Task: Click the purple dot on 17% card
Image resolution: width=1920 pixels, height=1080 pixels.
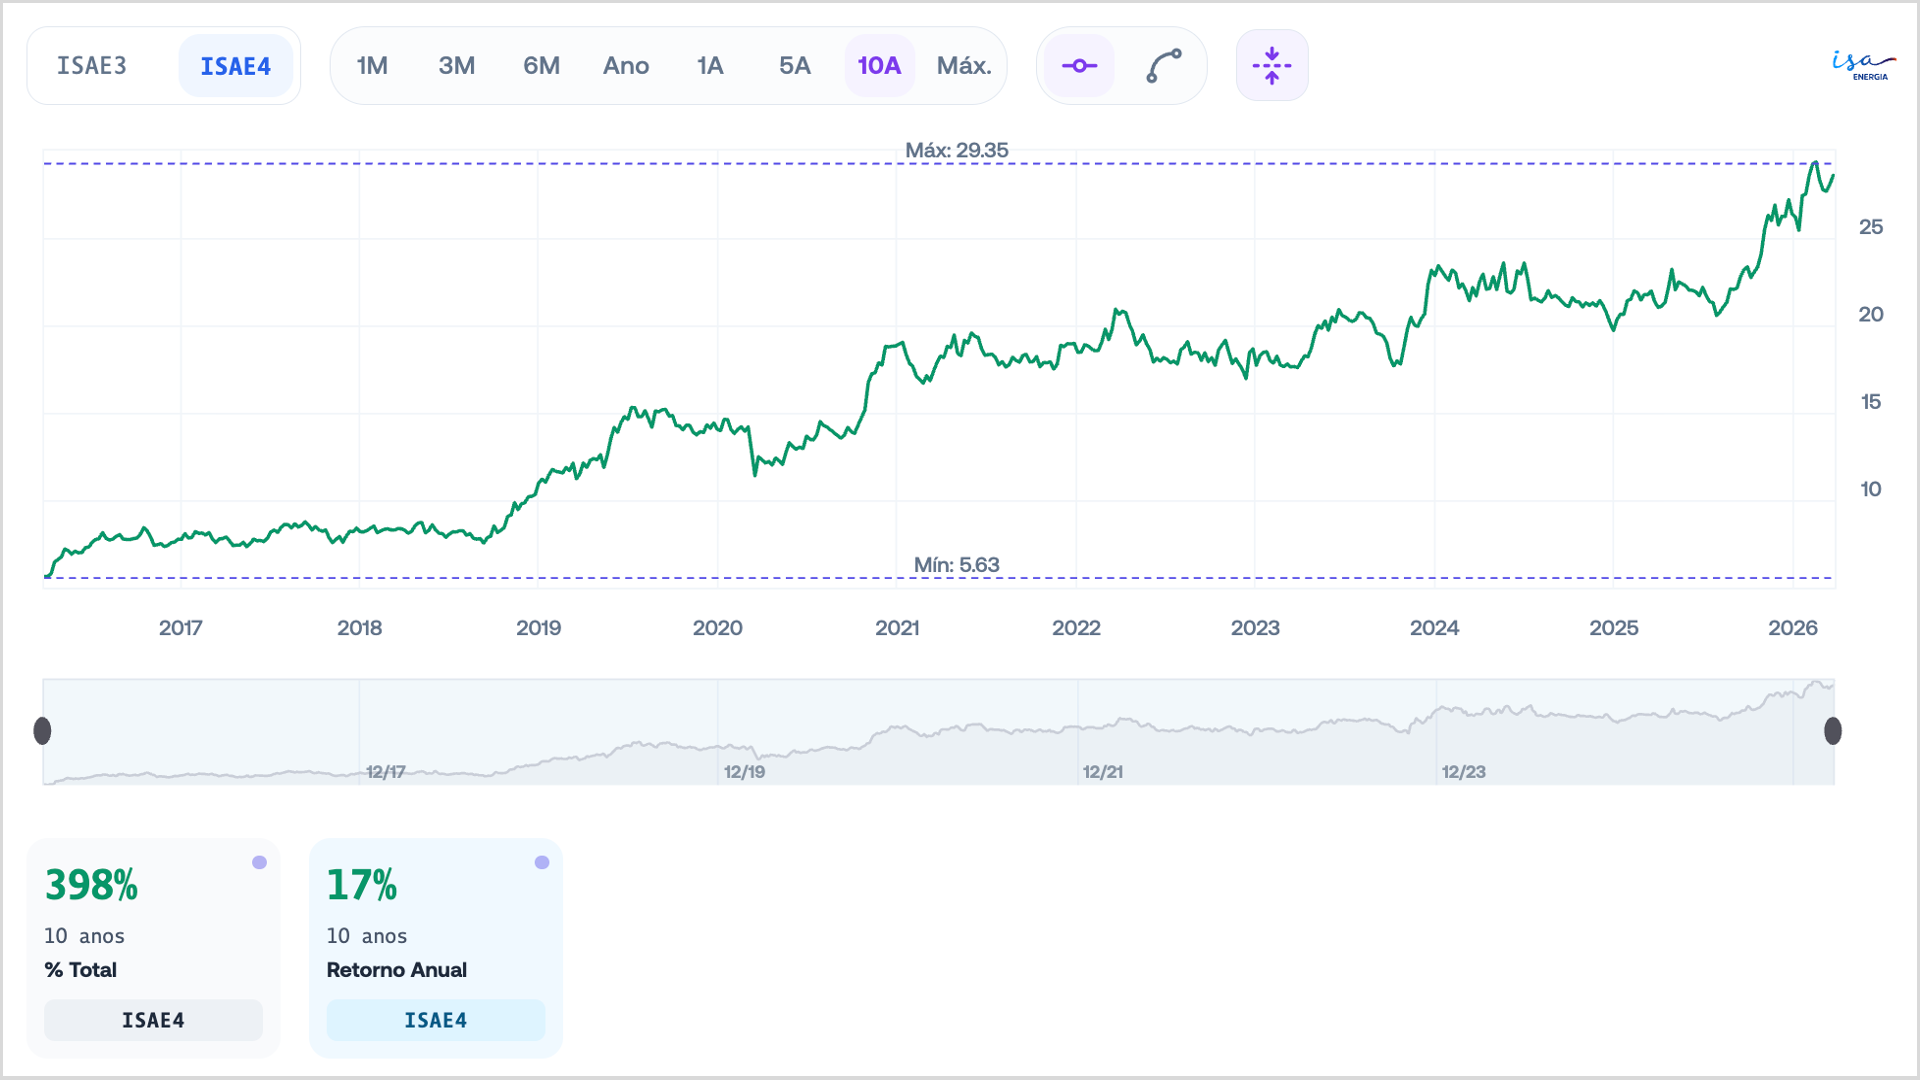Action: click(x=542, y=862)
